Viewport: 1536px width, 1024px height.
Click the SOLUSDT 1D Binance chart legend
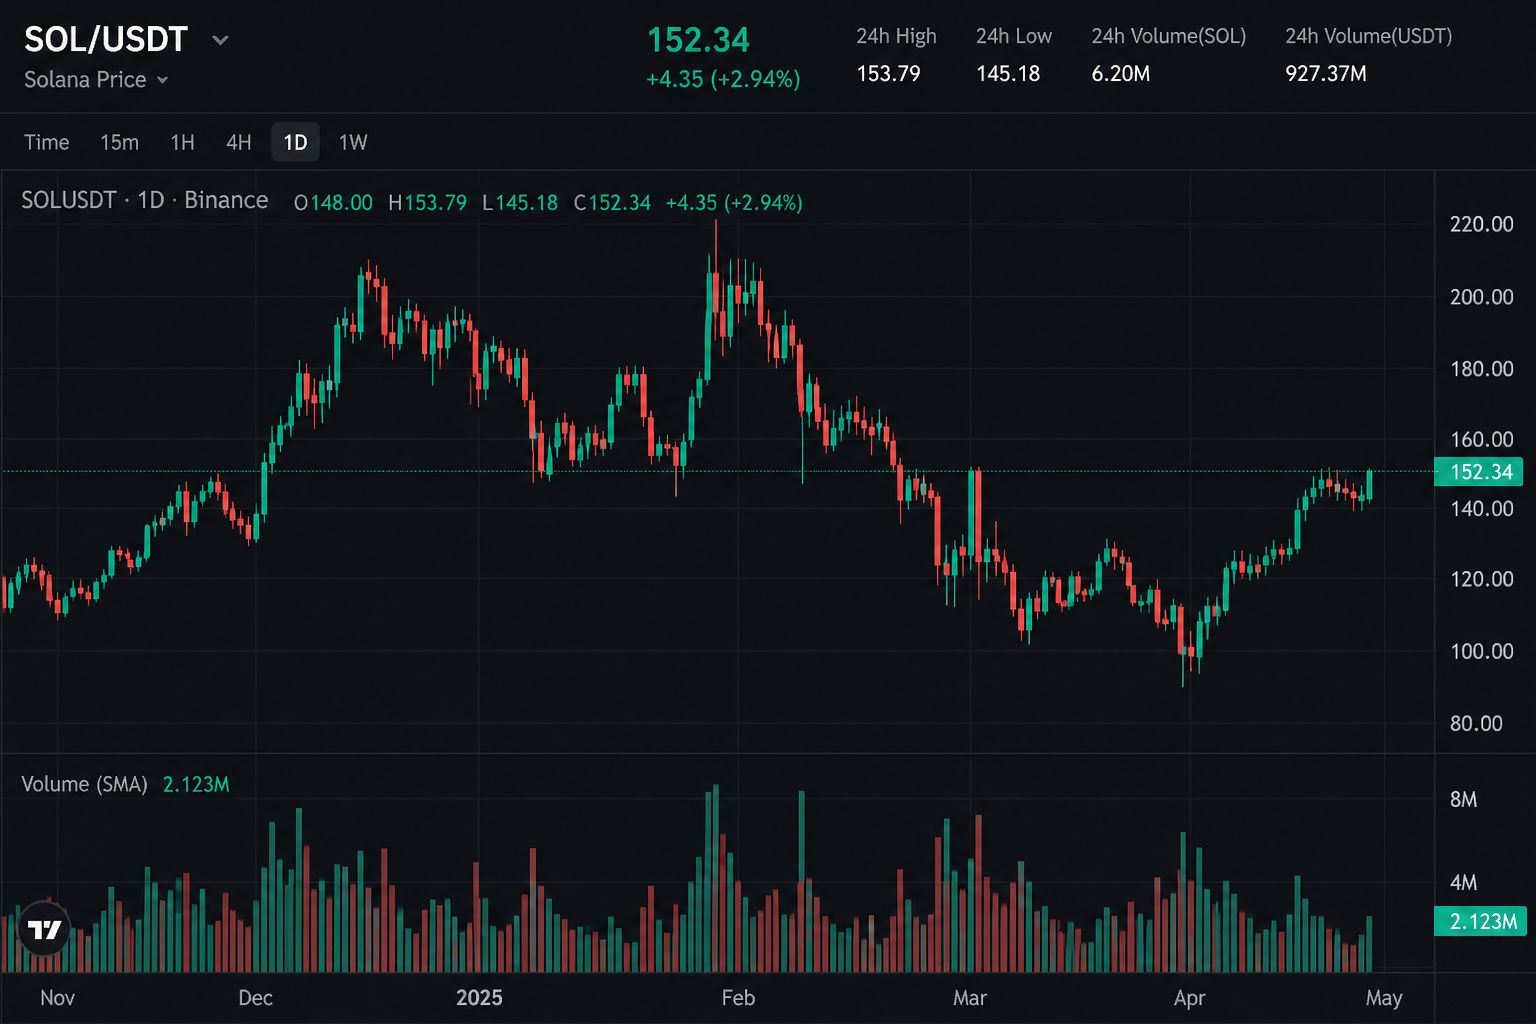pyautogui.click(x=145, y=200)
